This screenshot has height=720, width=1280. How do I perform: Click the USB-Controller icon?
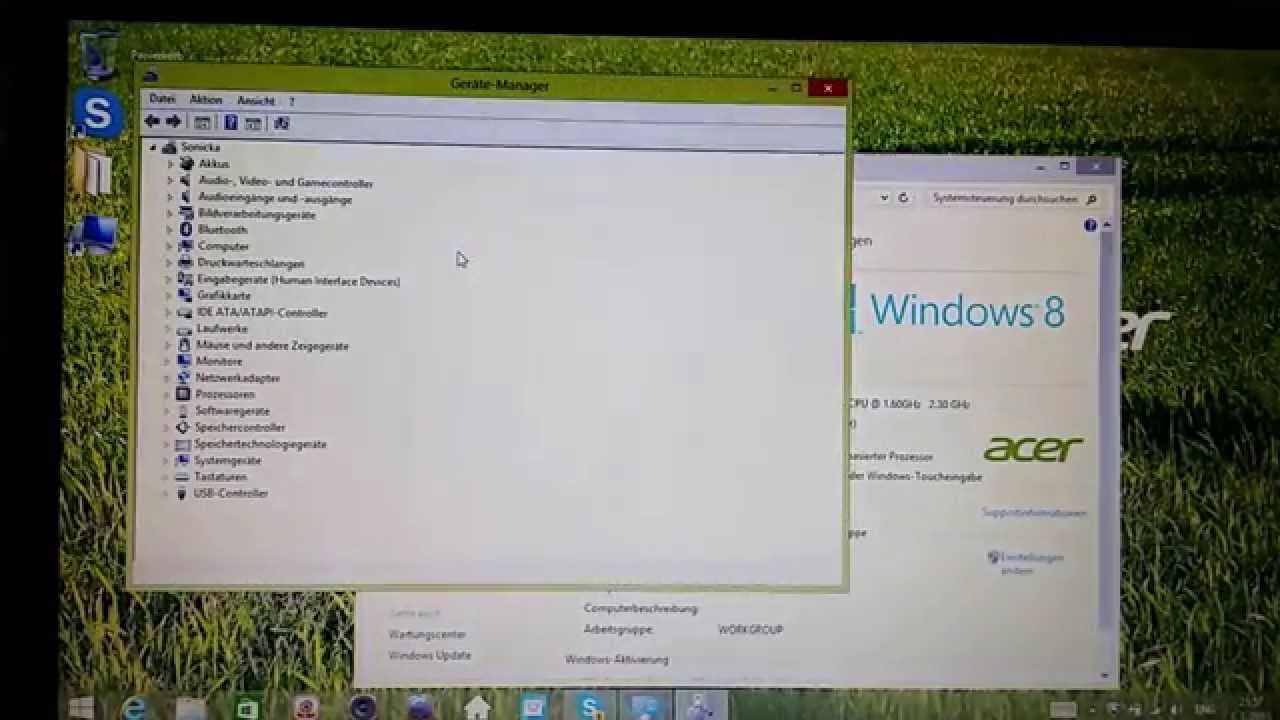tap(182, 494)
